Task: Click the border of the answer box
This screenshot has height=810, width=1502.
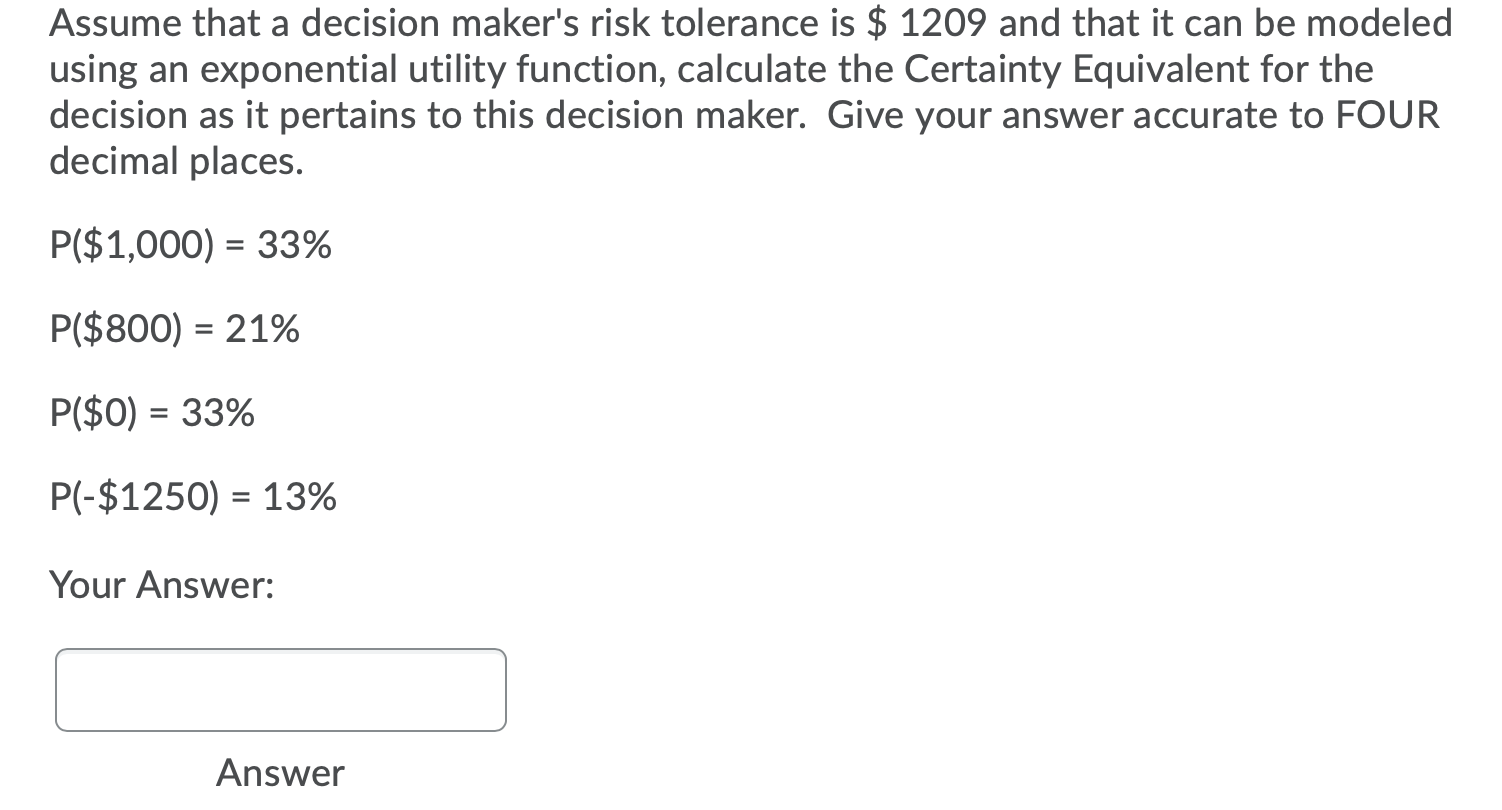Action: (280, 651)
